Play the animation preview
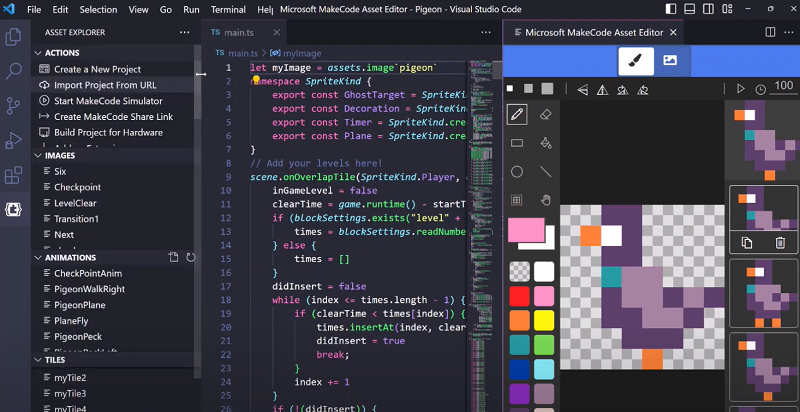Viewport: 800px width, 412px height. [740, 89]
